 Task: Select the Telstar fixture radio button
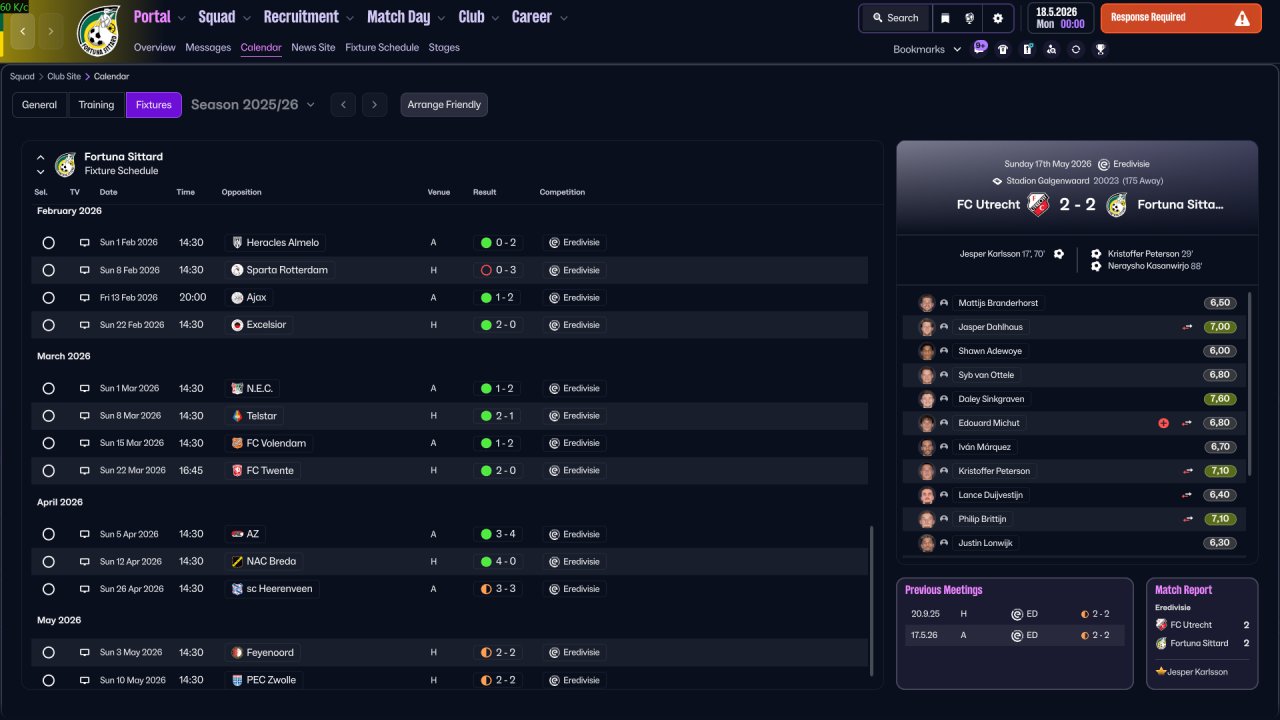pos(48,416)
